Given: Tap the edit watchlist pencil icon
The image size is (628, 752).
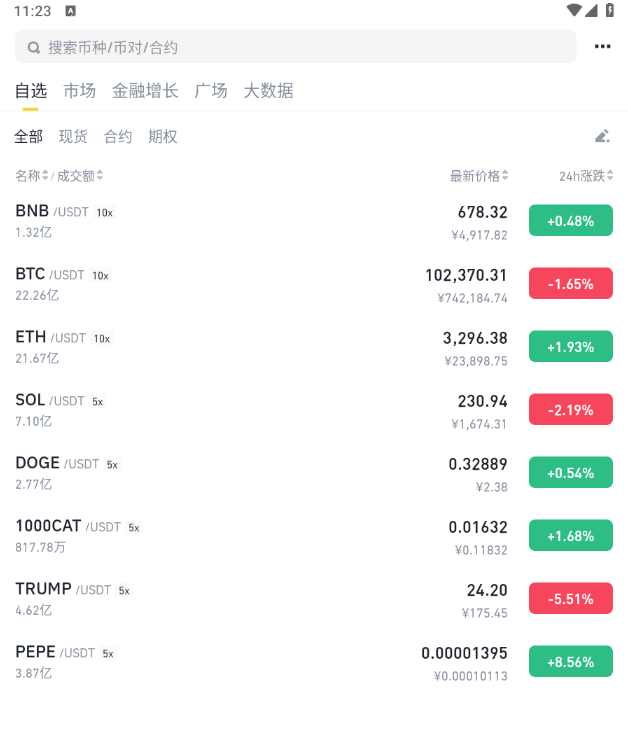Looking at the screenshot, I should pos(602,136).
